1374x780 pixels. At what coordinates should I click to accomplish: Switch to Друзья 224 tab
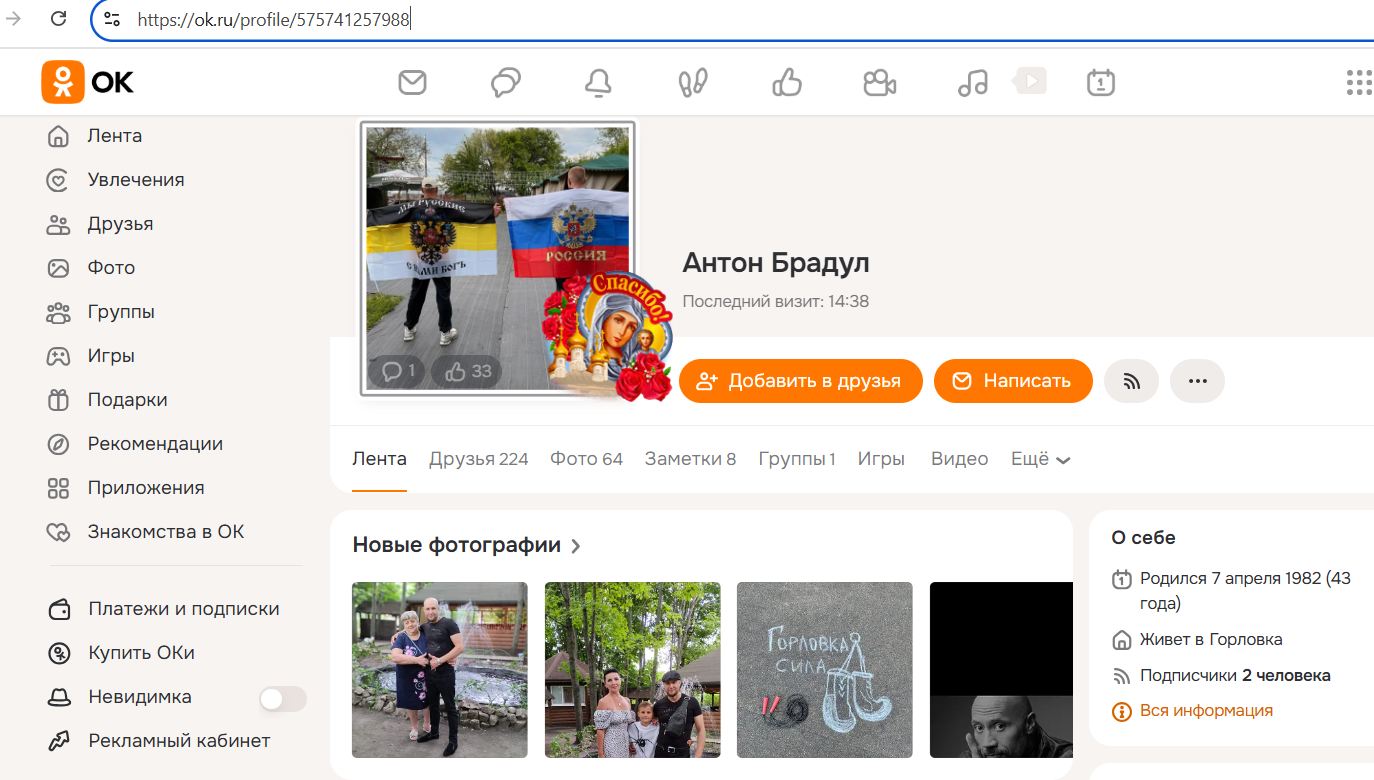pos(478,459)
